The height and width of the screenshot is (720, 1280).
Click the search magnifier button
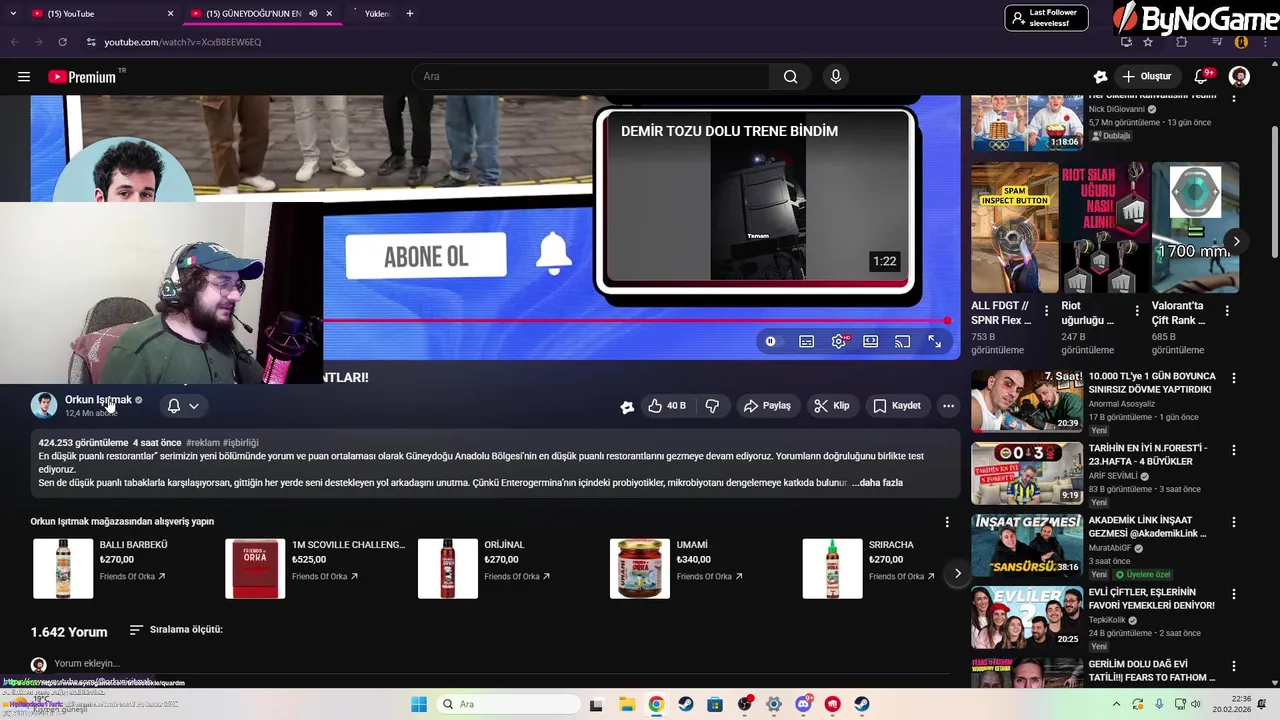tap(791, 77)
